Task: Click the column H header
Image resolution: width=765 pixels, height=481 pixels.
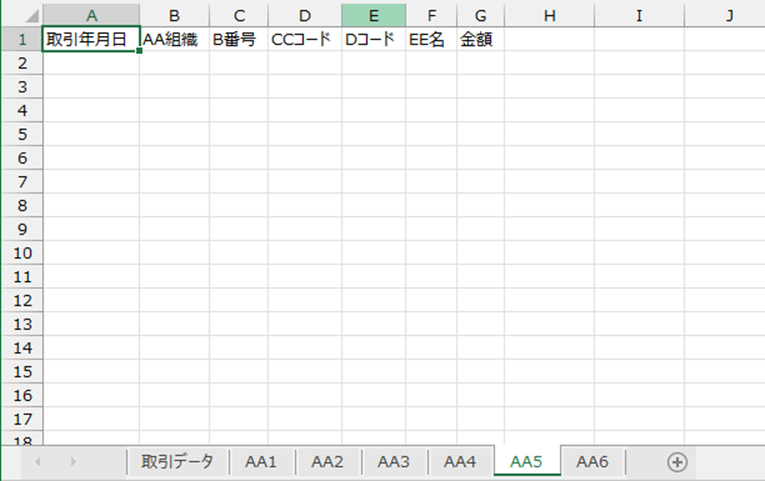Action: 549,16
